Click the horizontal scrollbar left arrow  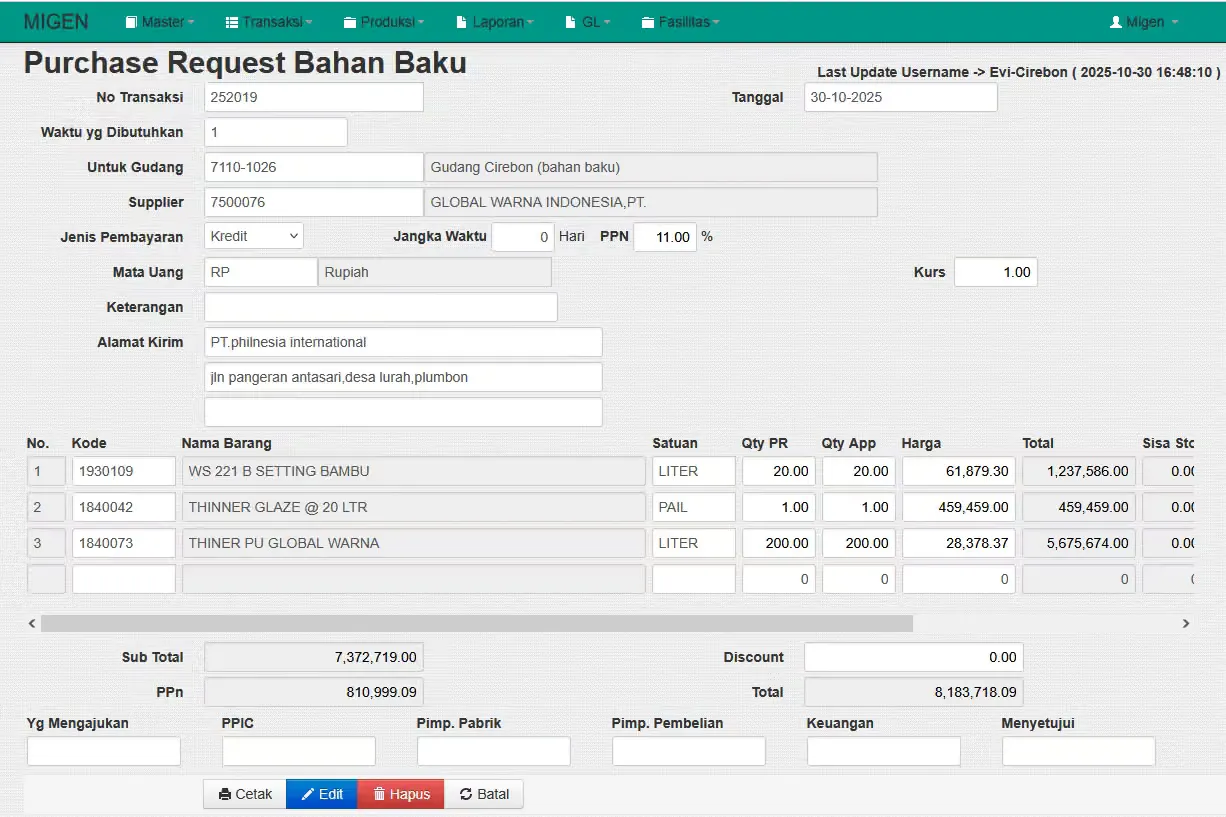[x=32, y=623]
